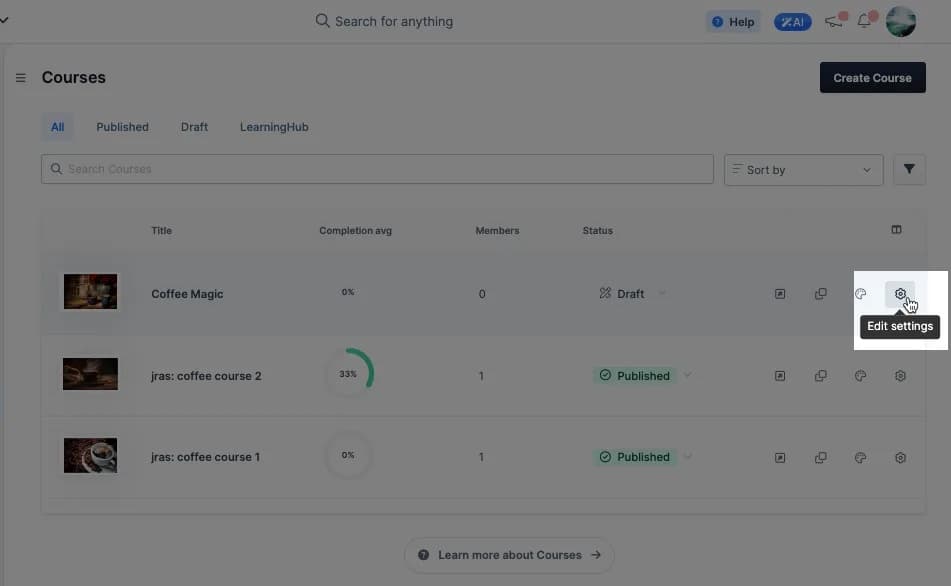Screen dimensions: 951x586
Task: Click the 0% completion value for Coffee Magic
Action: (x=348, y=292)
